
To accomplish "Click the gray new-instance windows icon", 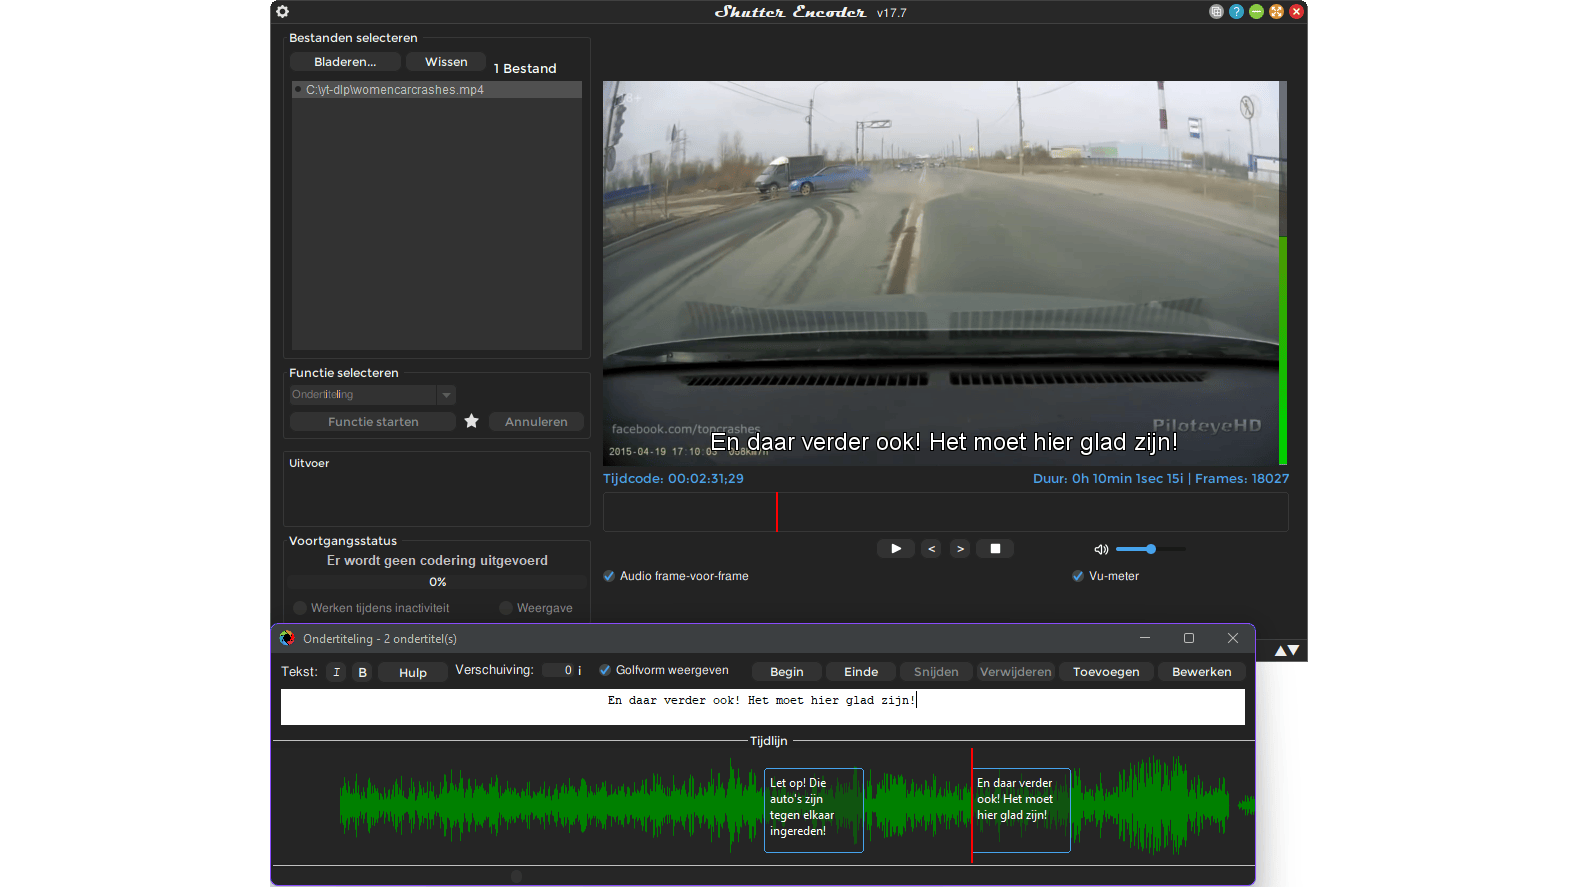I will (x=1216, y=12).
